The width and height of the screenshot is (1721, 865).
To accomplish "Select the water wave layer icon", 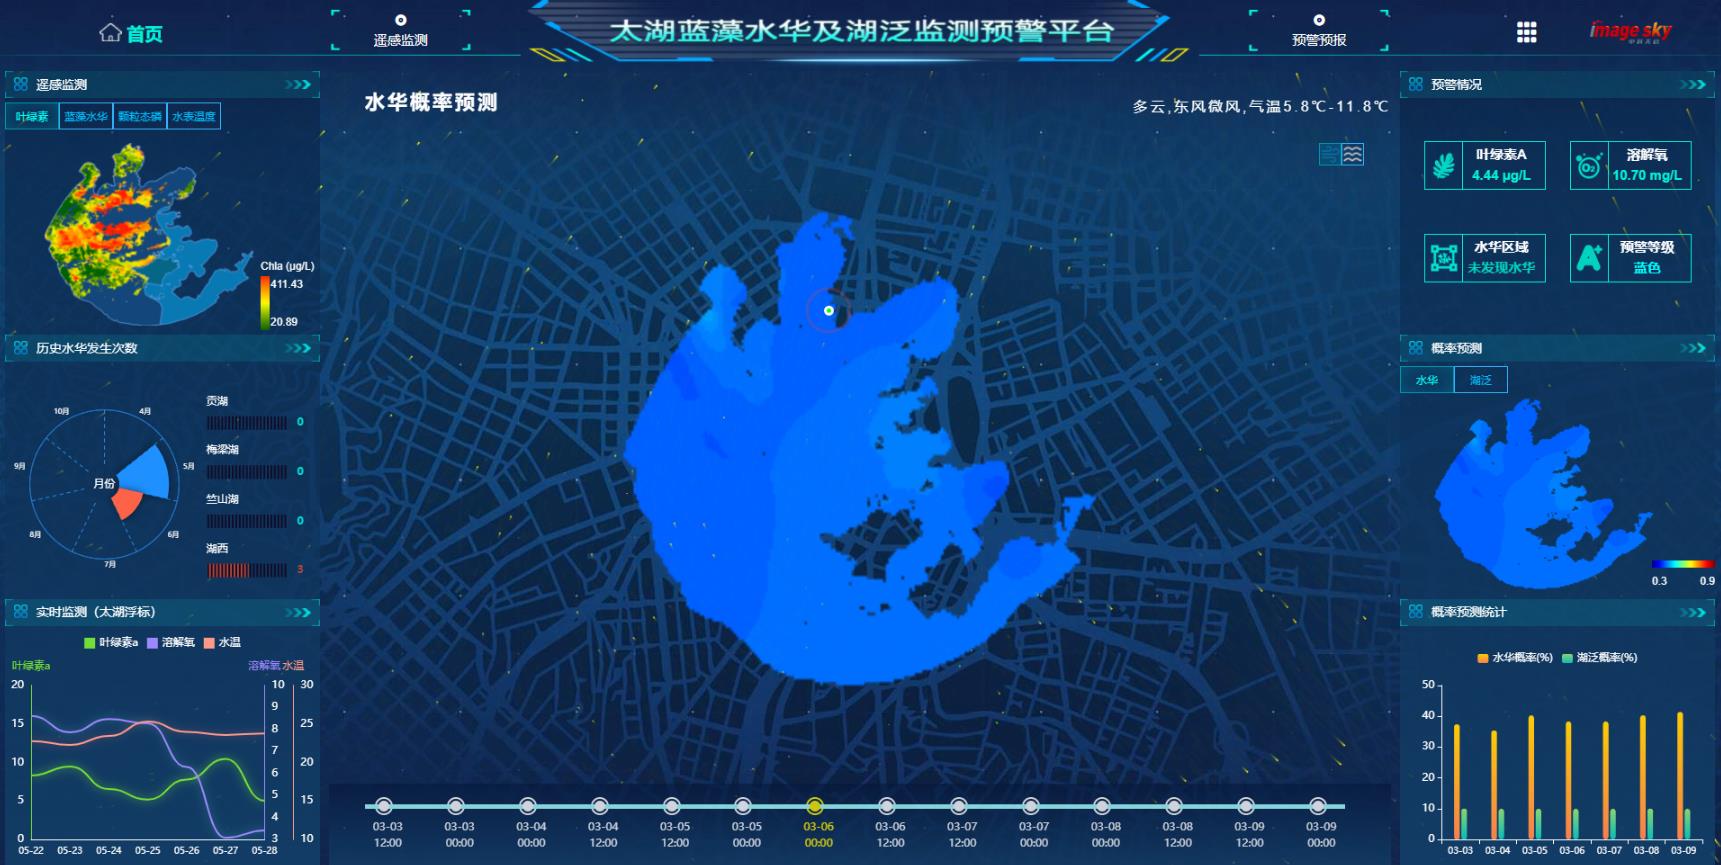I will point(1353,154).
